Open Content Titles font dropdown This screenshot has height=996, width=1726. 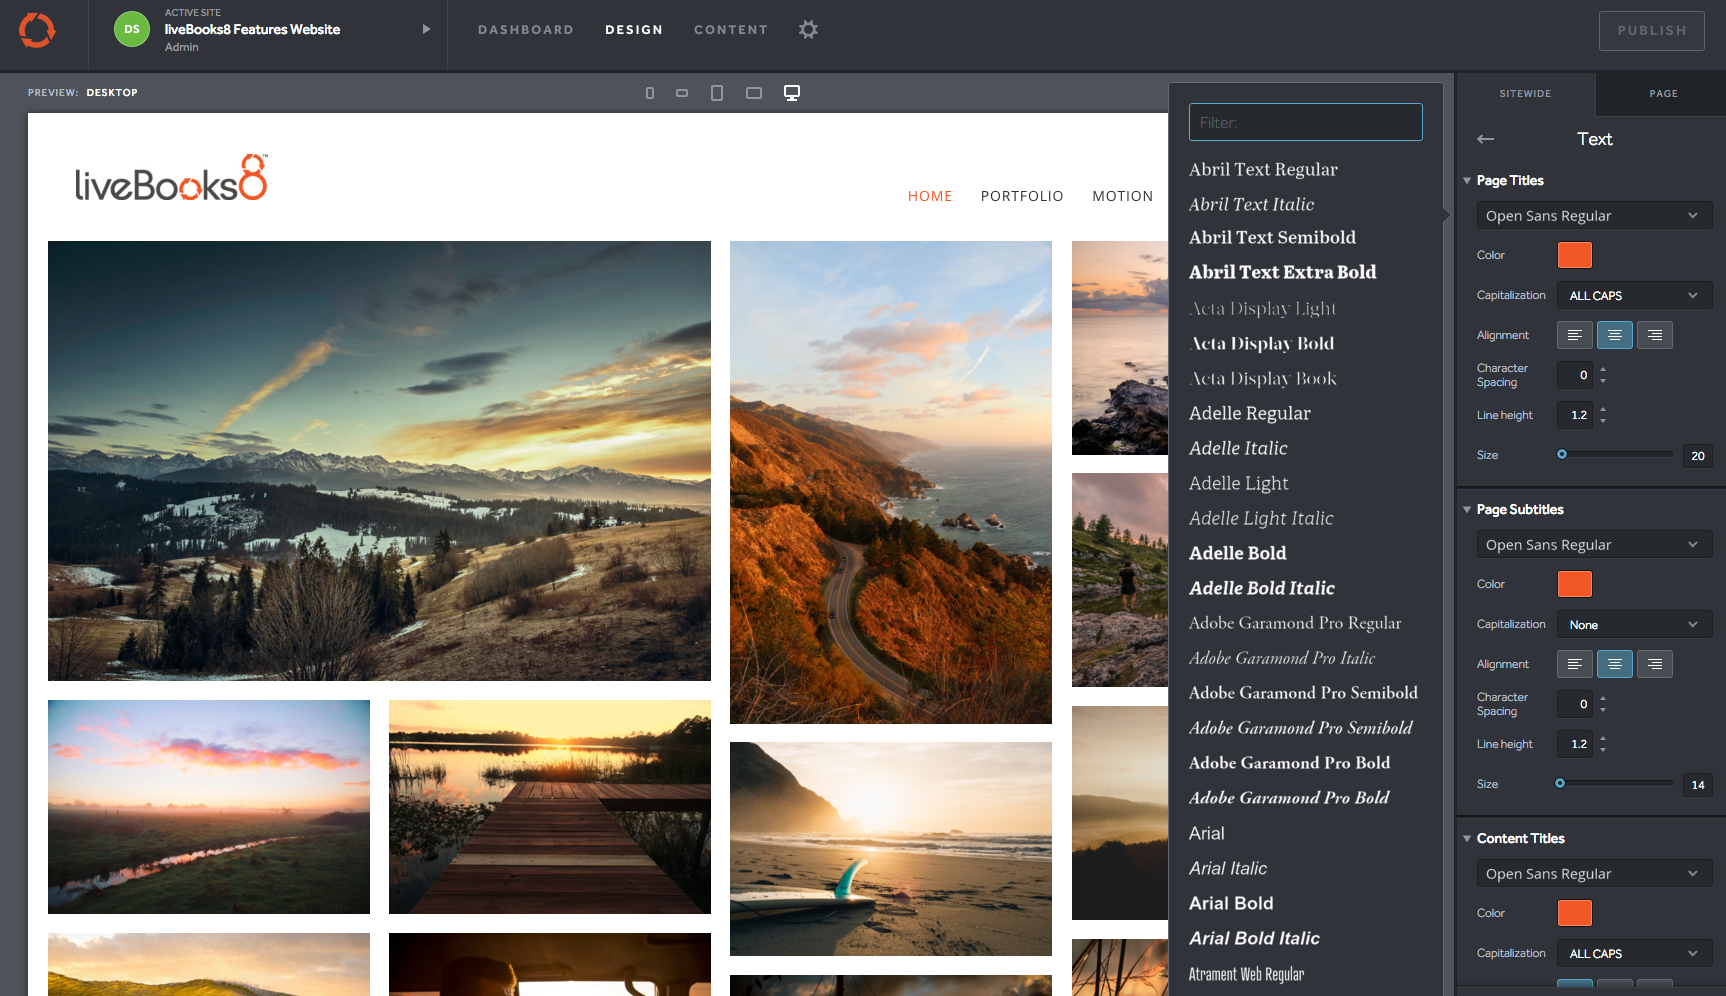coord(1594,874)
